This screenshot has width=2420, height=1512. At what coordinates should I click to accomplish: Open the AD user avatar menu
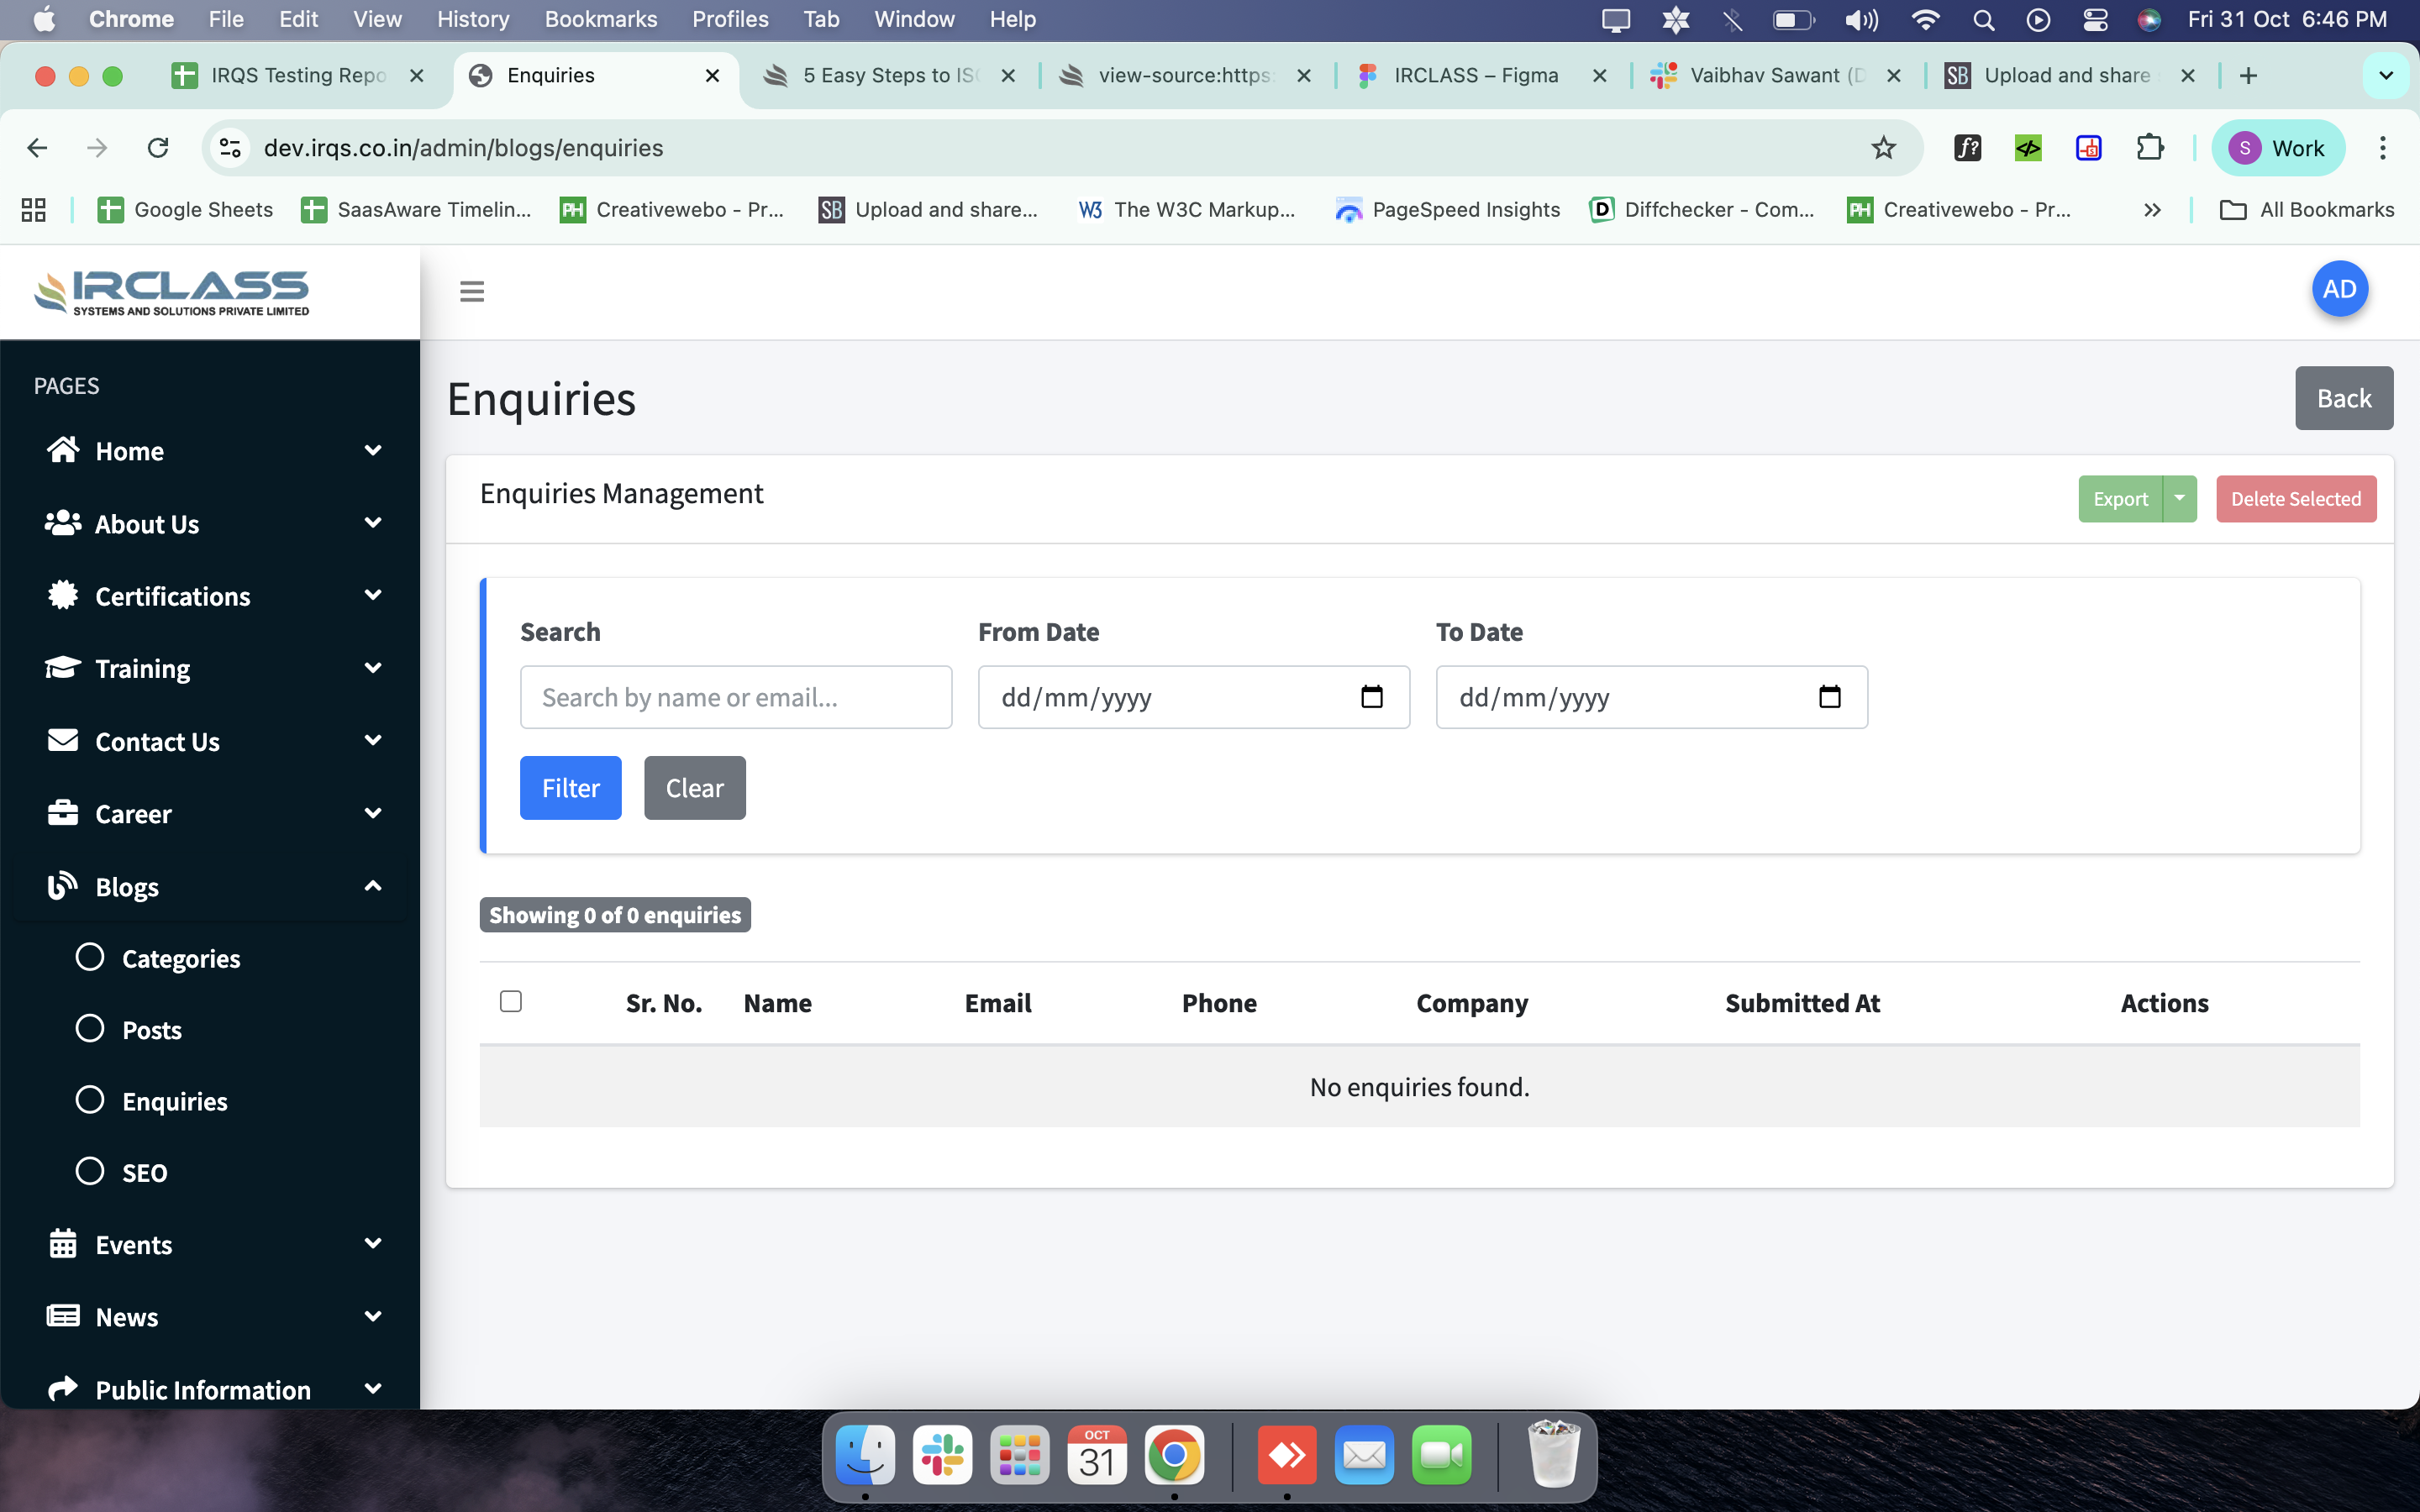pos(2338,289)
